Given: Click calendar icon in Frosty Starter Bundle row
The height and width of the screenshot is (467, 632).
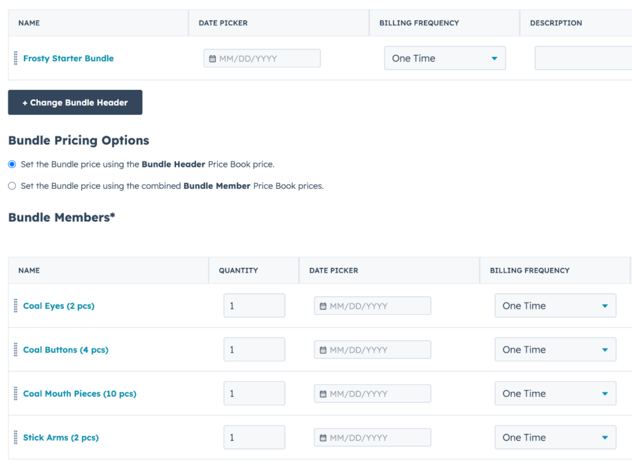Looking at the screenshot, I should coord(212,59).
